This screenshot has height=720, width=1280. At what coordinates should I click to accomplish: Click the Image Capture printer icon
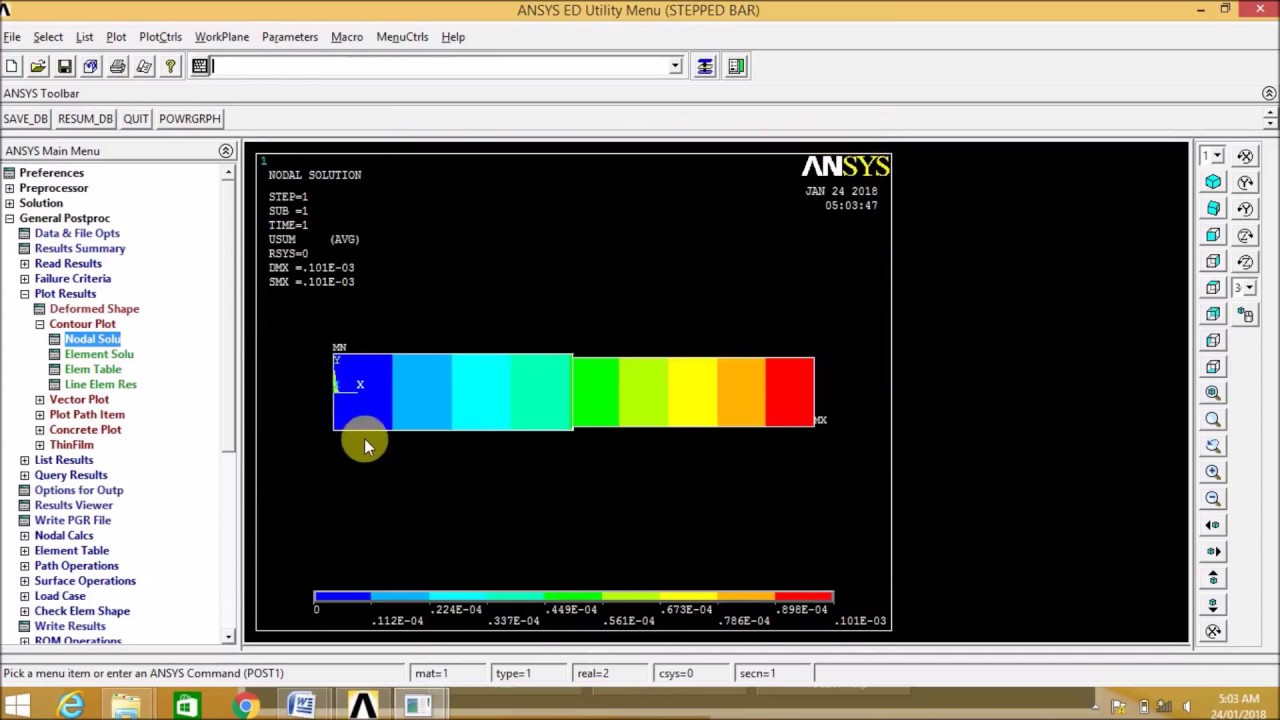click(x=117, y=66)
